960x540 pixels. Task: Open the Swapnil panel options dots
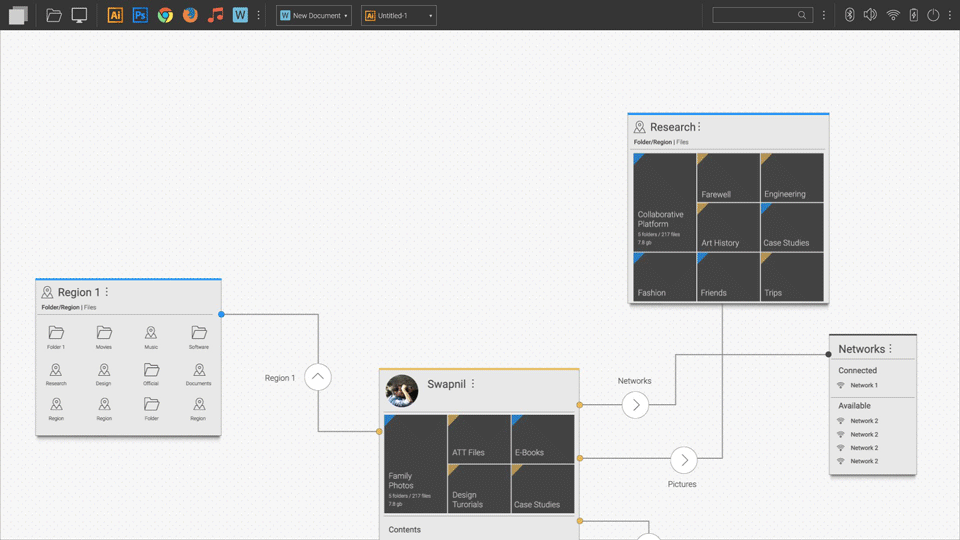tap(473, 384)
